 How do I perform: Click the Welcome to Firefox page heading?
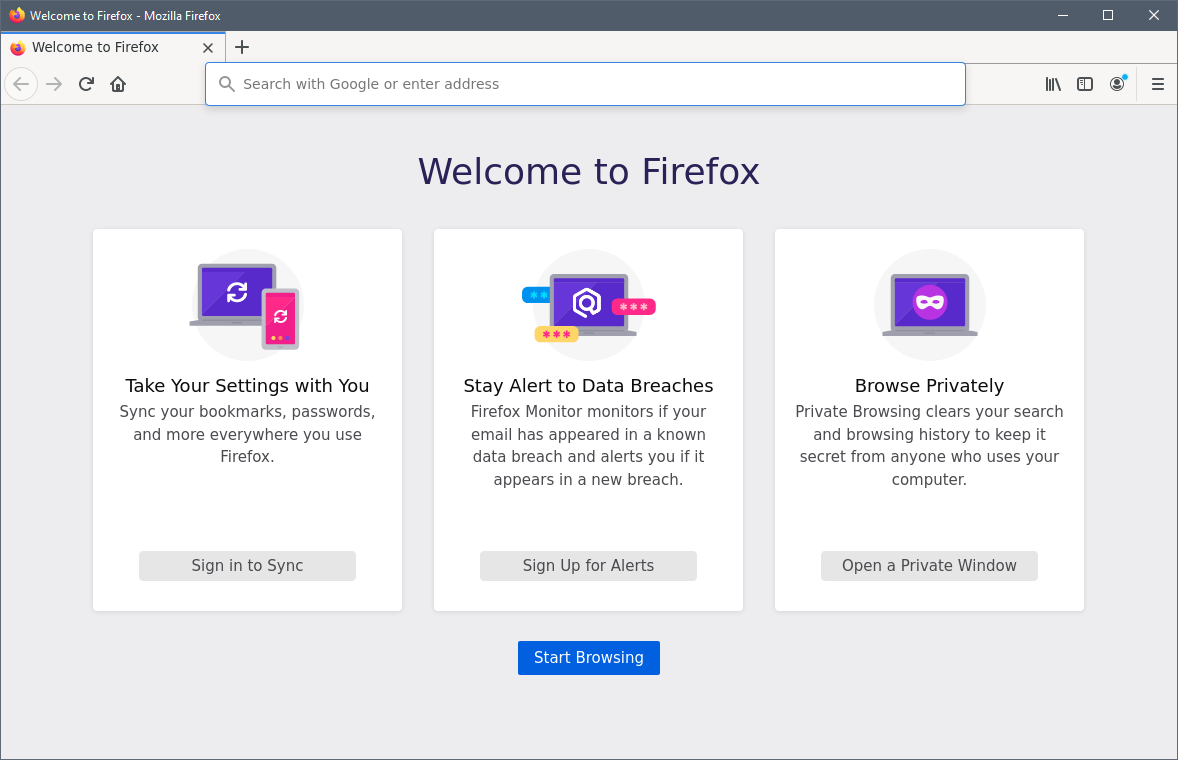pos(589,171)
